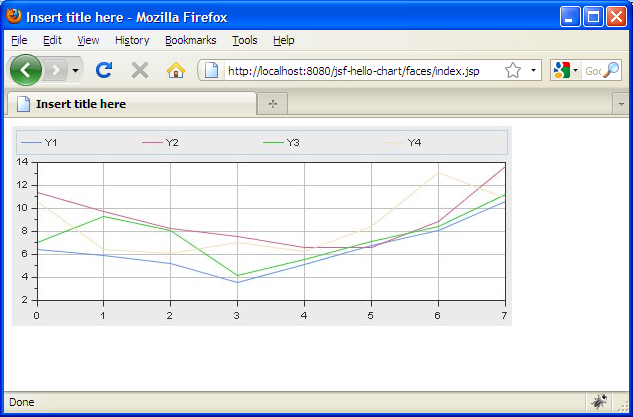Click the Stop loading X icon

[x=140, y=70]
